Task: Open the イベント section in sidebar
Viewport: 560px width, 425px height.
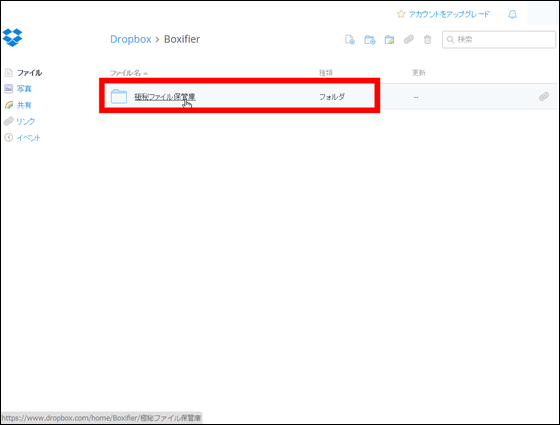Action: click(29, 138)
